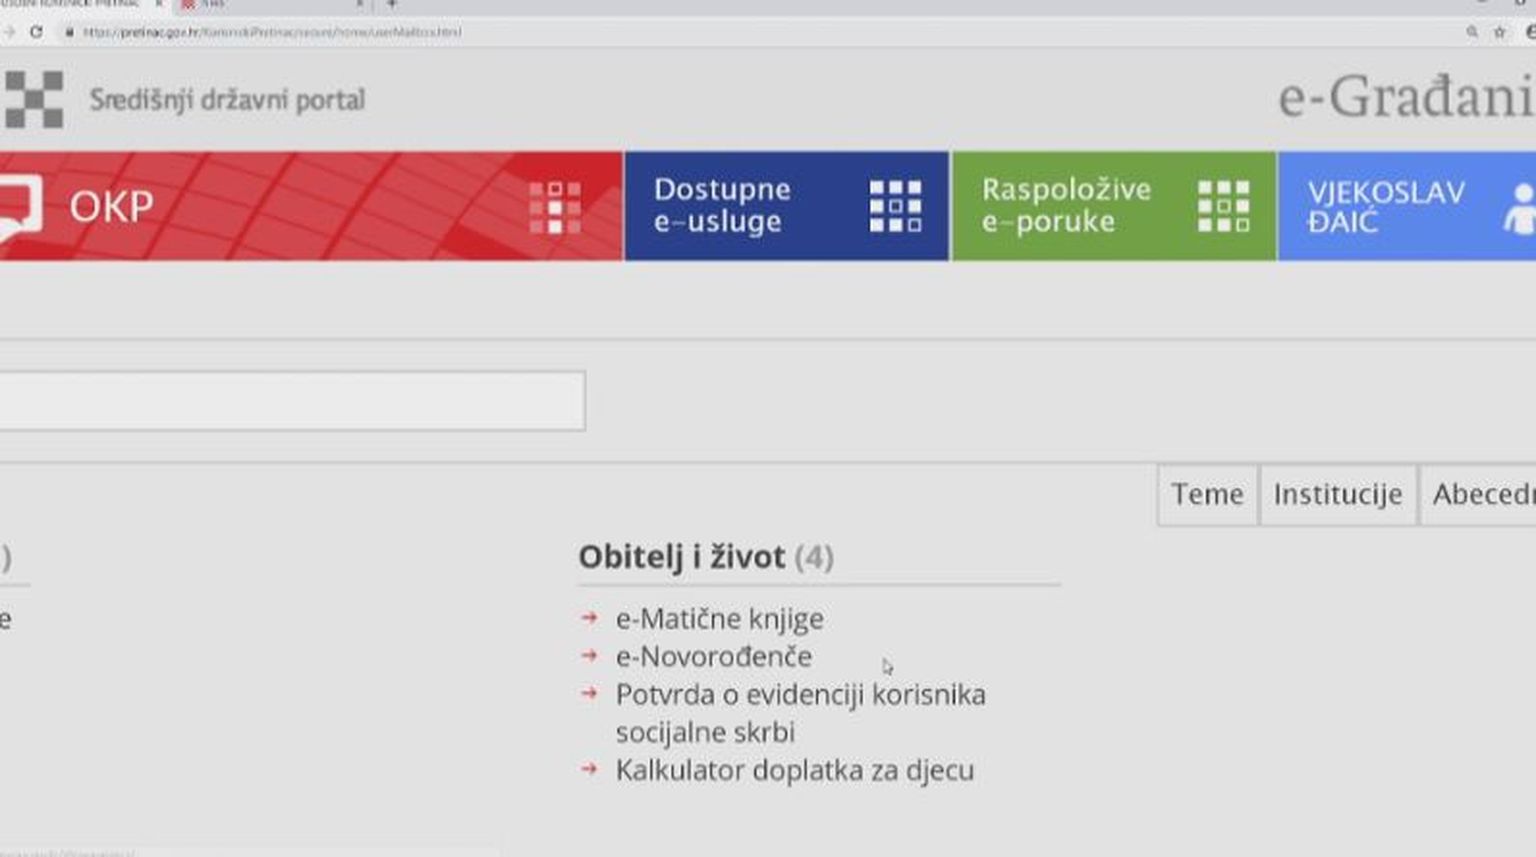Click the OKP speech bubble icon
This screenshot has height=857, width=1536.
[18, 207]
